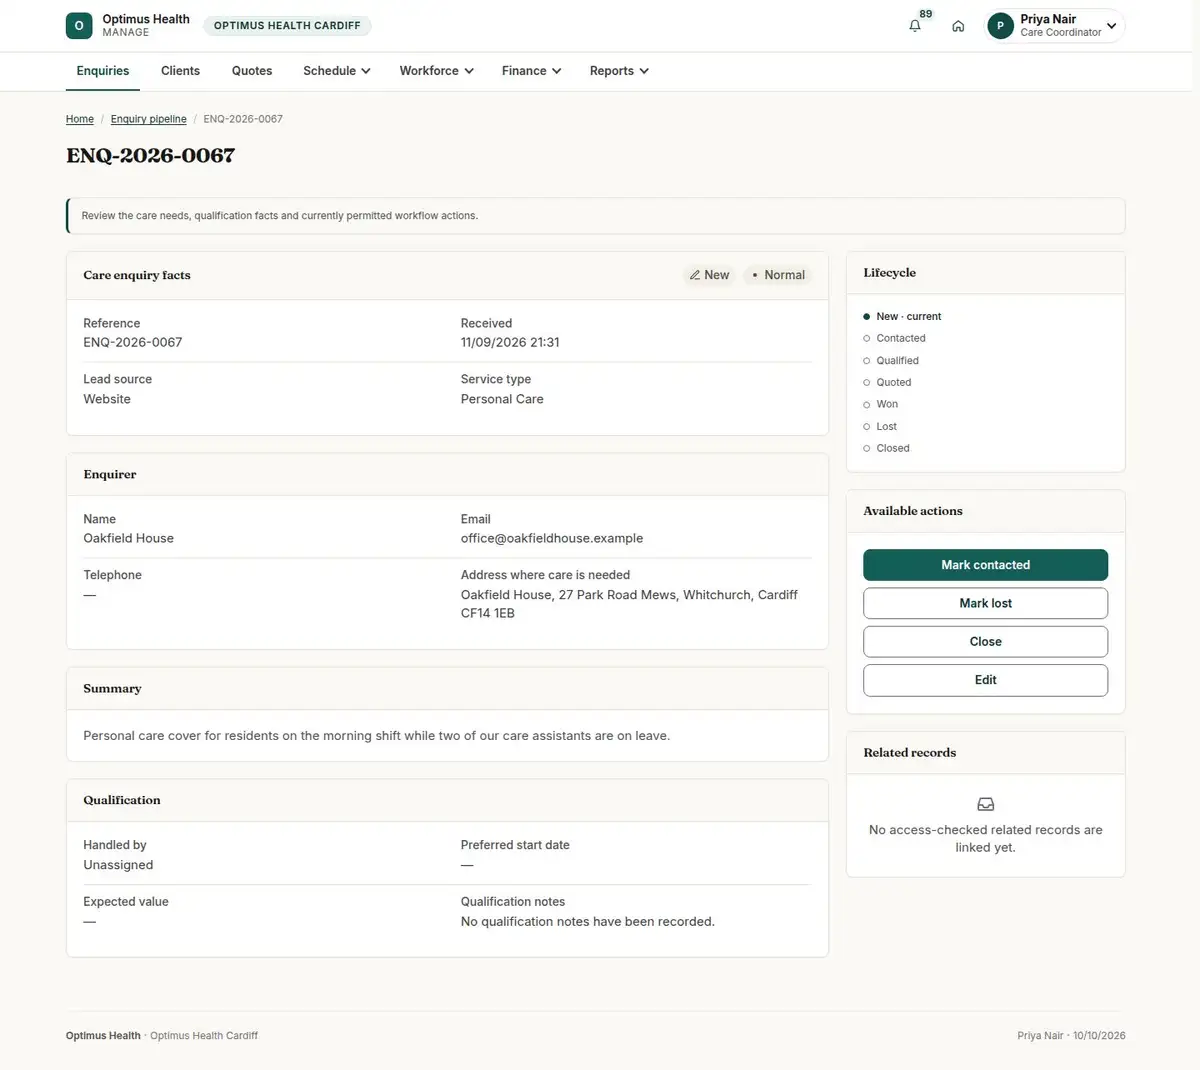The width and height of the screenshot is (1200, 1070).
Task: Click the pencil icon on New badge
Action: [x=695, y=275]
